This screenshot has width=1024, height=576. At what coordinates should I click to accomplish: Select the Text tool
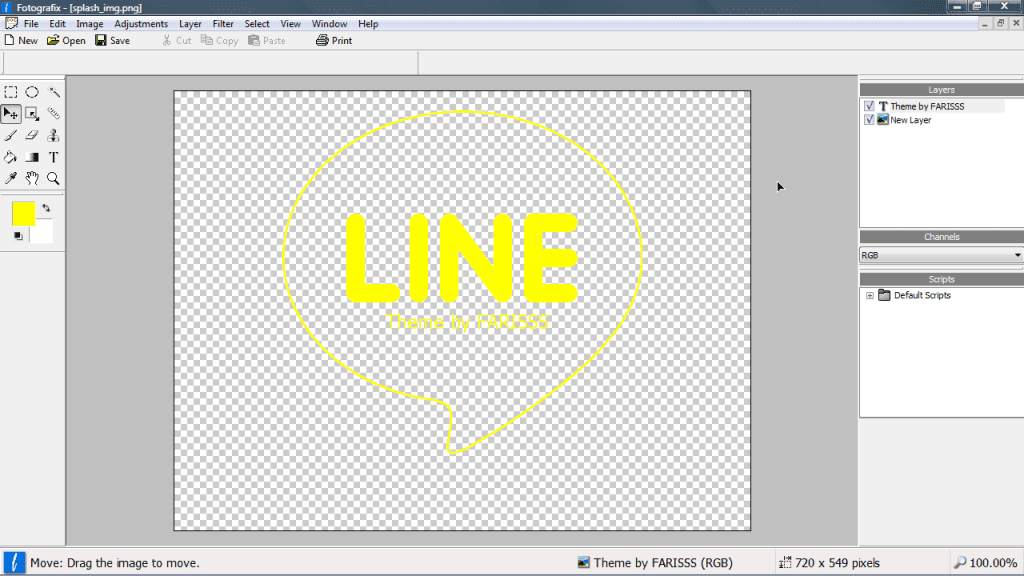[54, 157]
